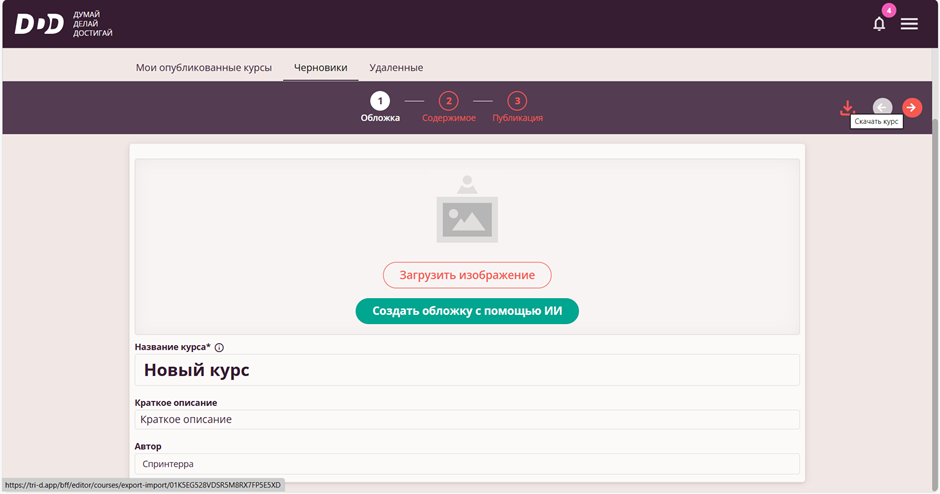Jump to step 2 Содержимое
940x494 pixels.
(449, 100)
